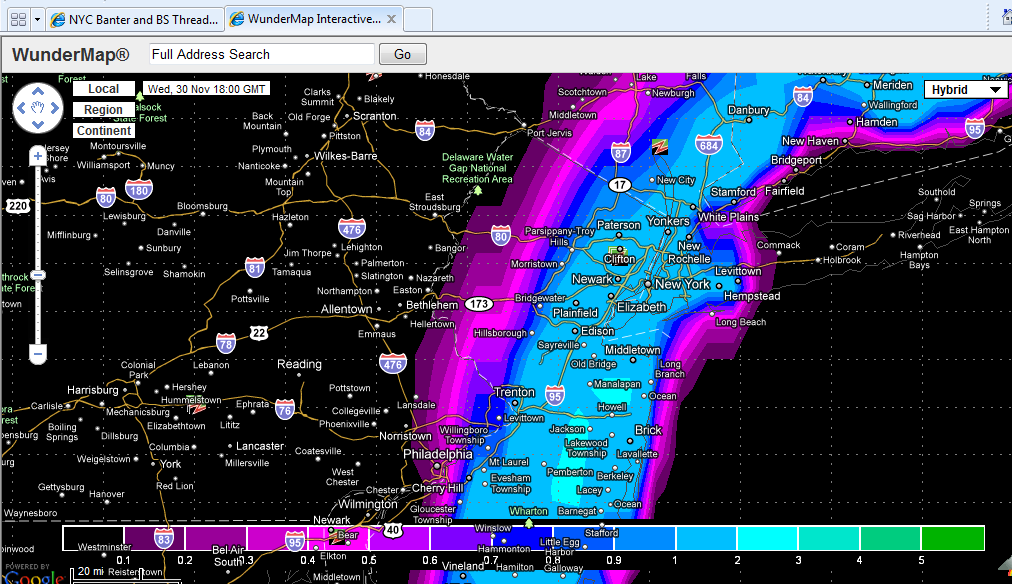Screen dimensions: 1012x584
Task: Close the WunderMap Interactive tab
Action: click(391, 19)
